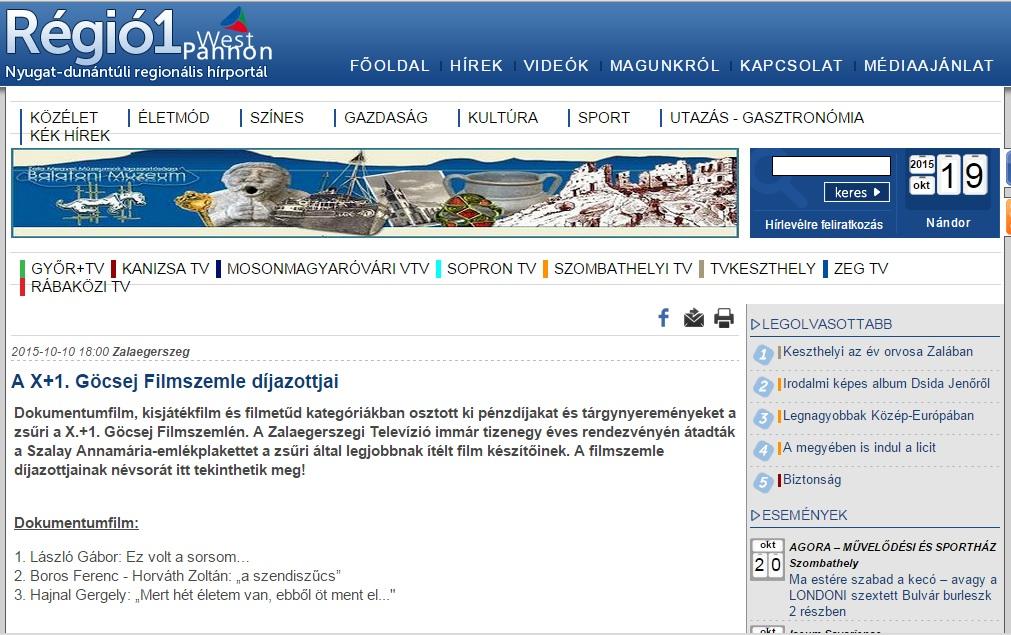The image size is (1011, 635).
Task: Select the SPORT category
Action: click(604, 118)
